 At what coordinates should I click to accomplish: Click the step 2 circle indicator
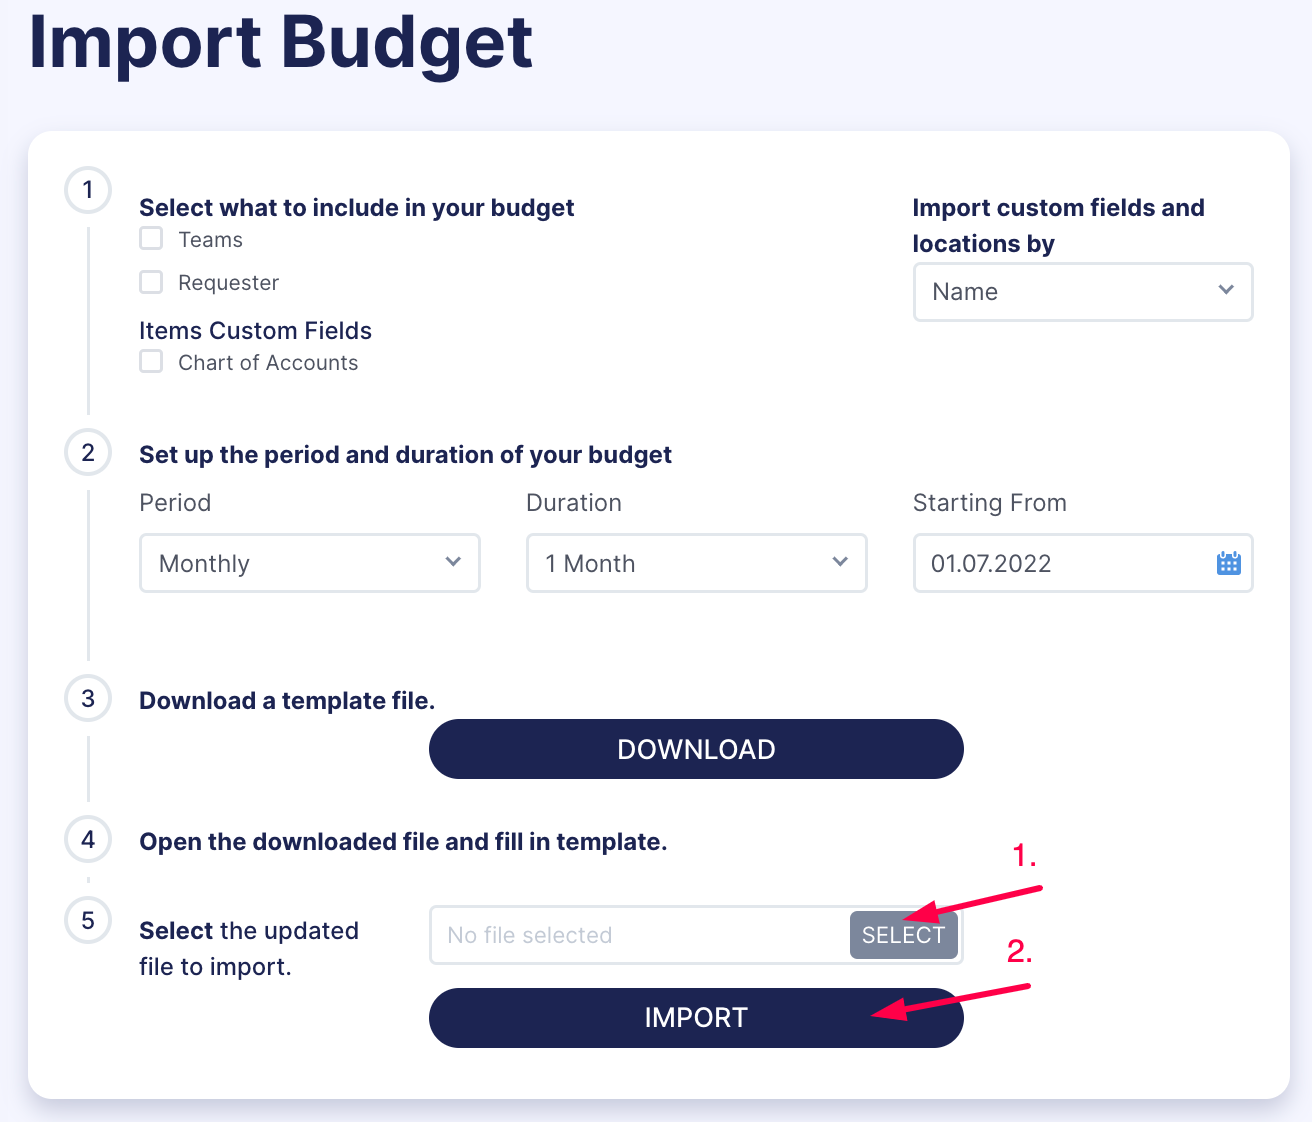click(x=88, y=452)
